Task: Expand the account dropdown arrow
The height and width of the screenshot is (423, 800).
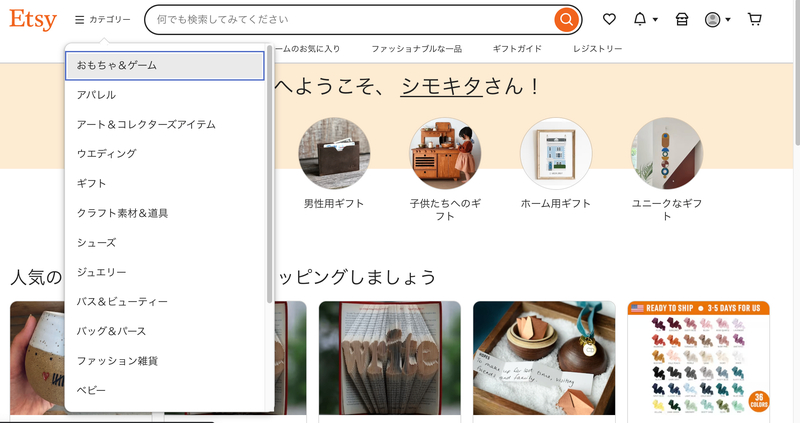Action: [728, 20]
